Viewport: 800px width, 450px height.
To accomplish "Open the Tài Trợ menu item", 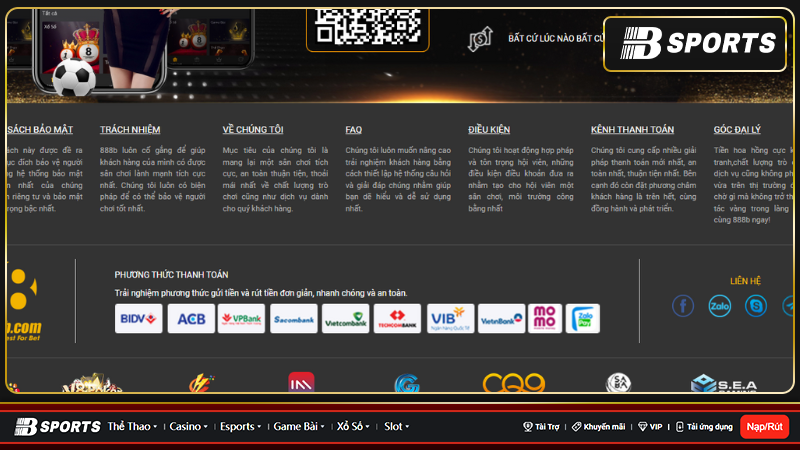I will tap(541, 427).
